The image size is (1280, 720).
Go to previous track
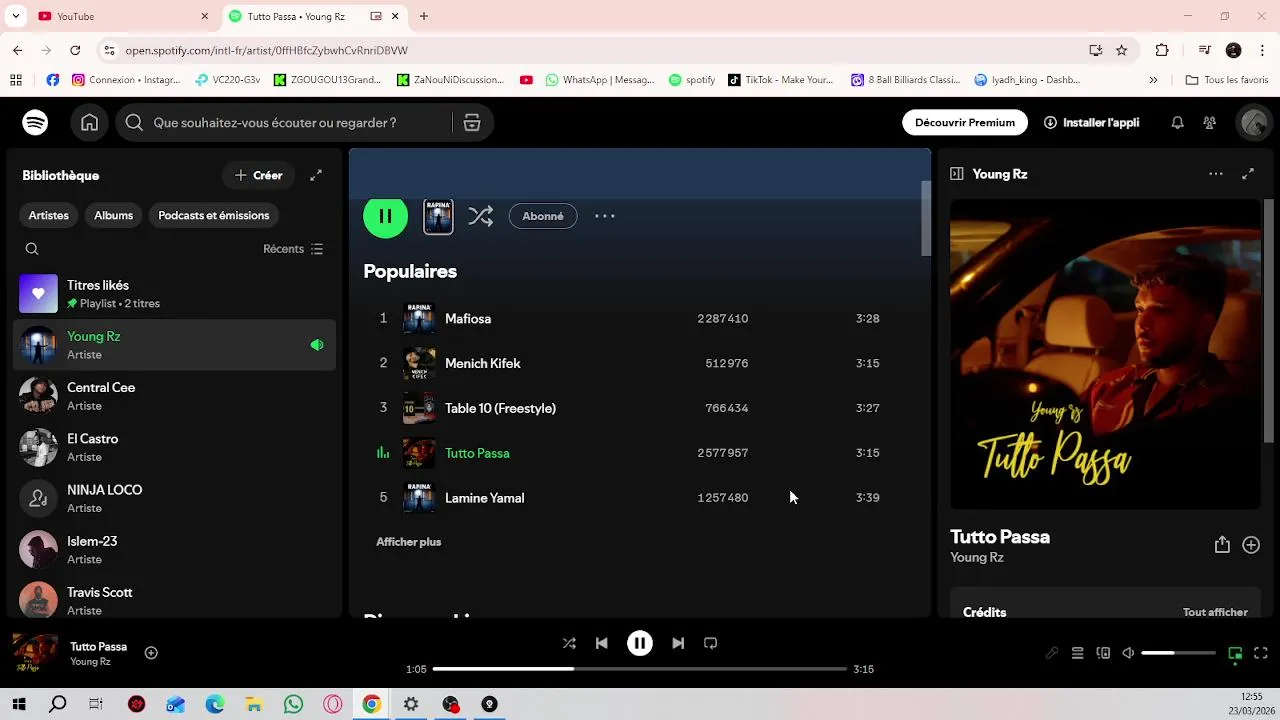pos(602,643)
